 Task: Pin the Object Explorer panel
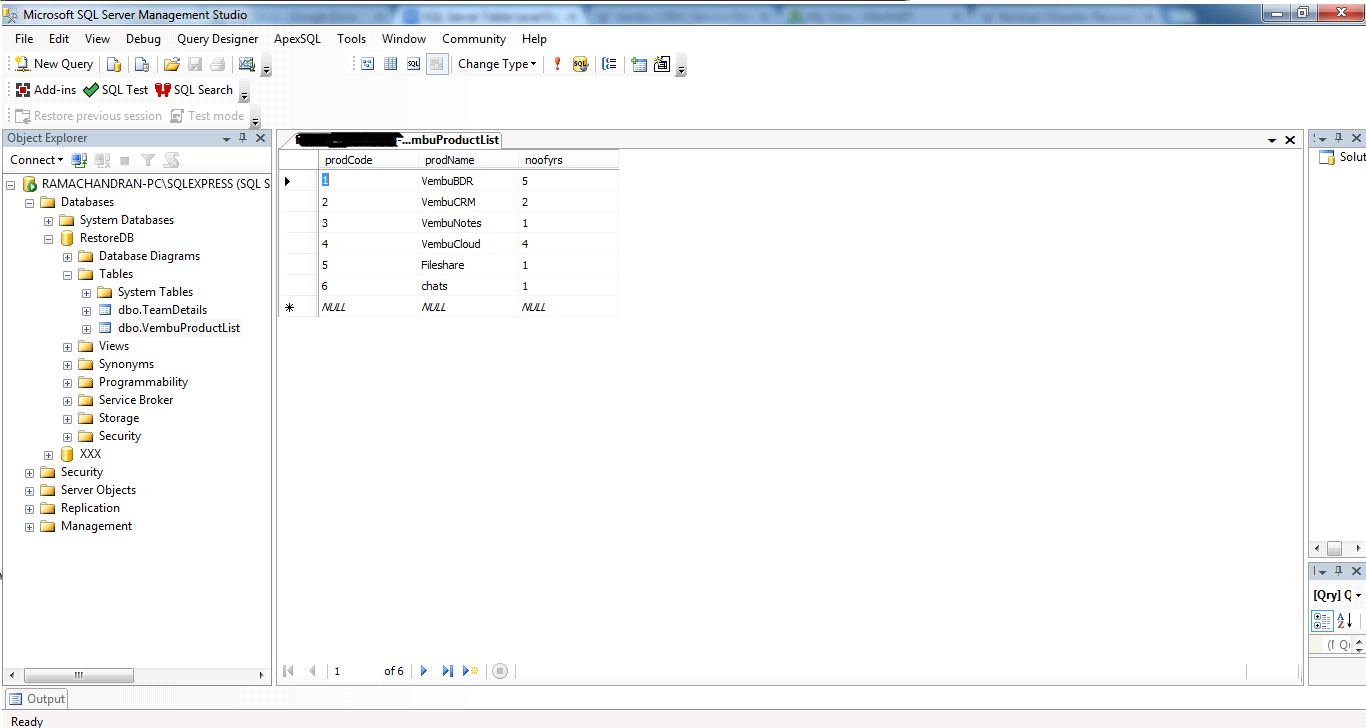coord(242,138)
